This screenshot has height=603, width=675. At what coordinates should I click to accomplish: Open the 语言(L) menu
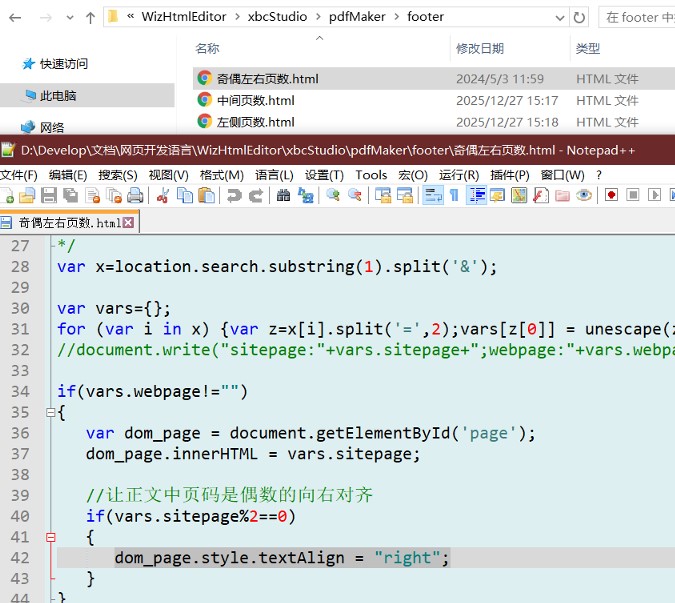[x=273, y=174]
